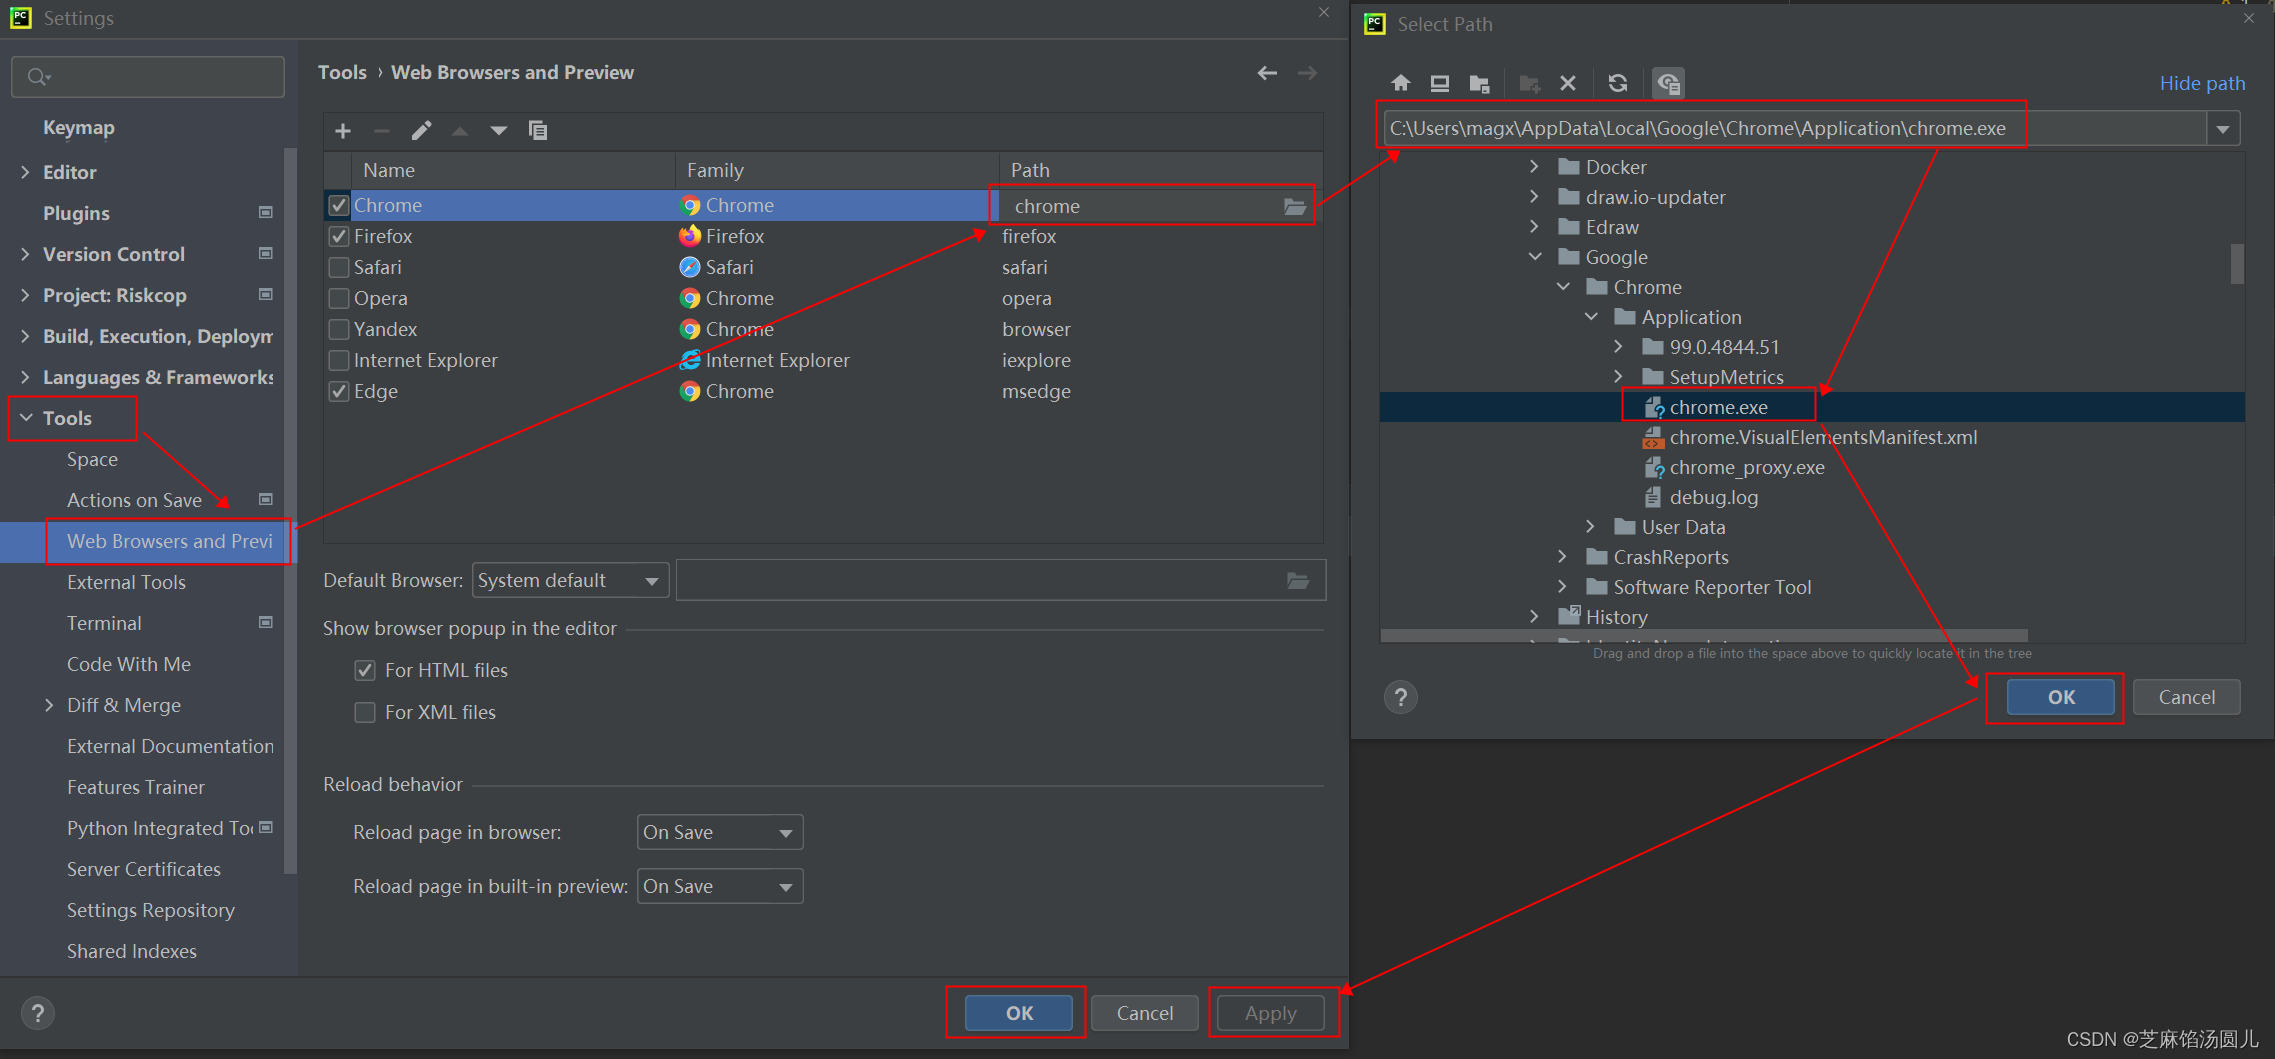Viewport: 2275px width, 1059px height.
Task: Open Reload page in browser dropdown
Action: tap(719, 832)
